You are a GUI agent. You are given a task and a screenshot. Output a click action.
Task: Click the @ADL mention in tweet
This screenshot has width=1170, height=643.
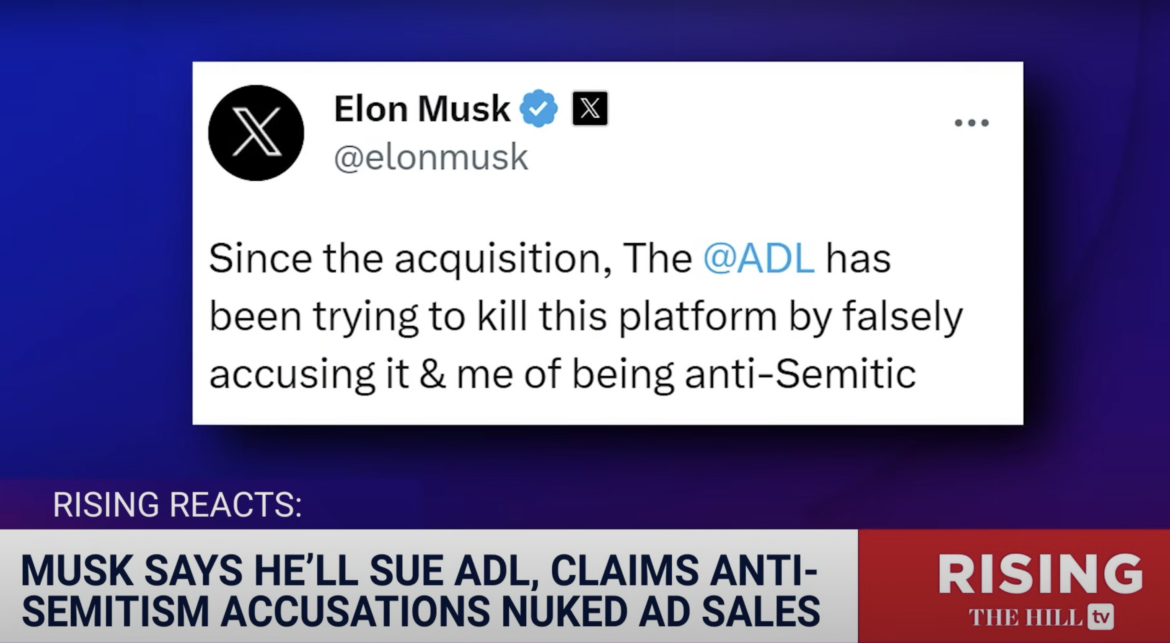(x=759, y=258)
